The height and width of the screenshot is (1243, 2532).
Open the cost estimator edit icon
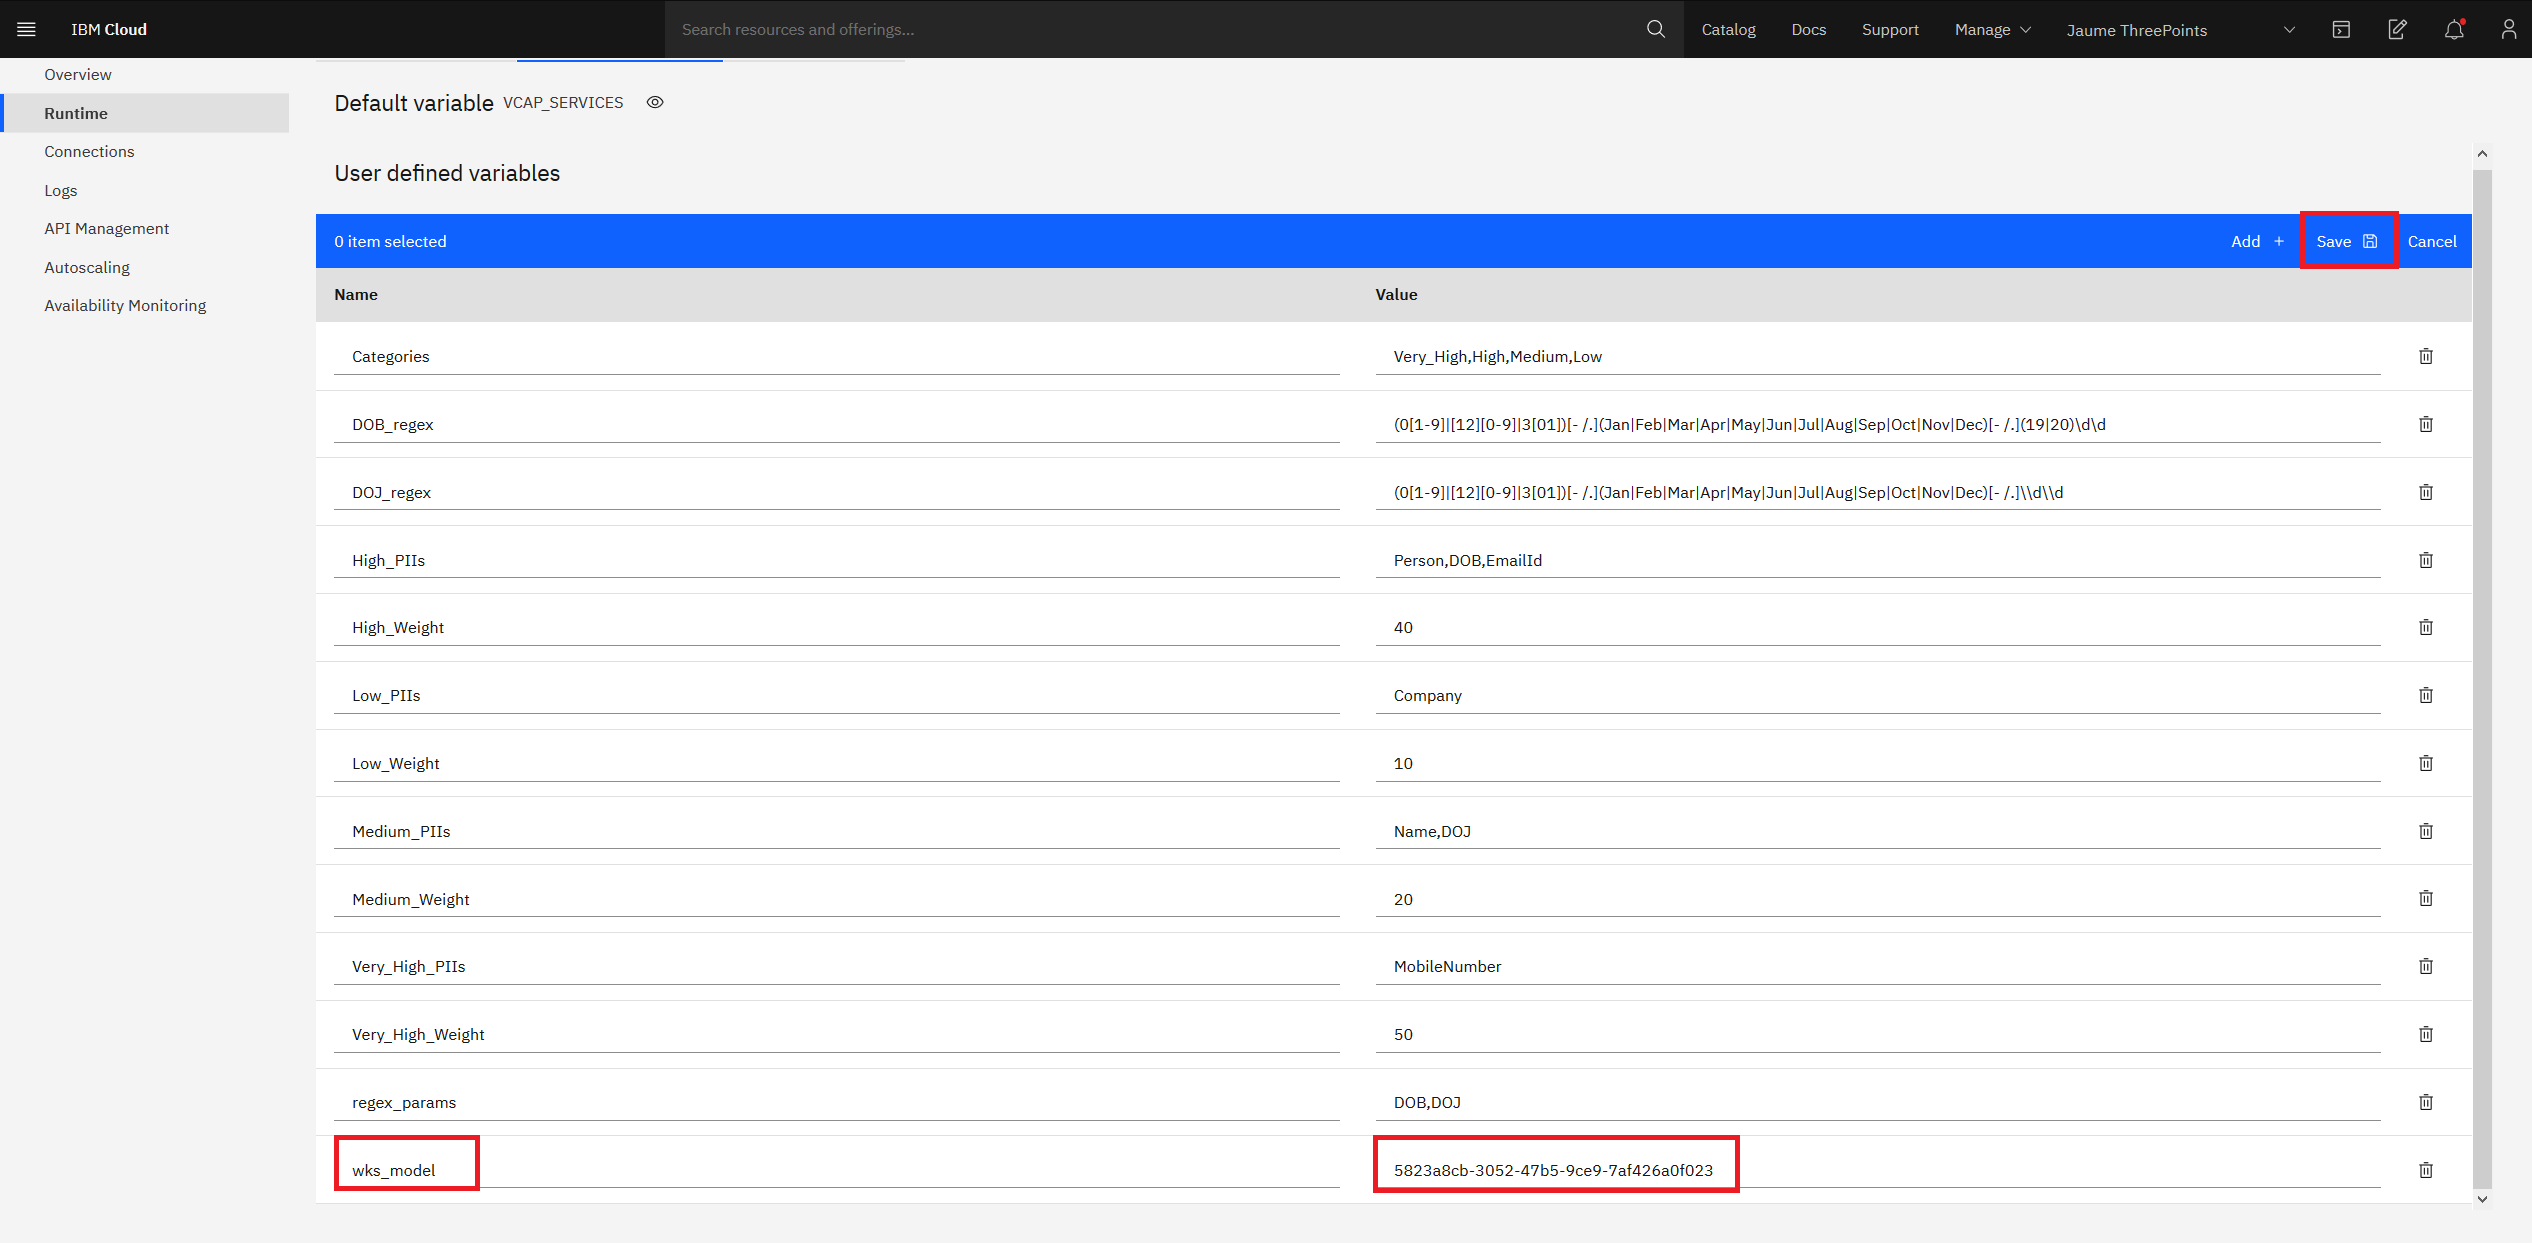tap(2397, 29)
